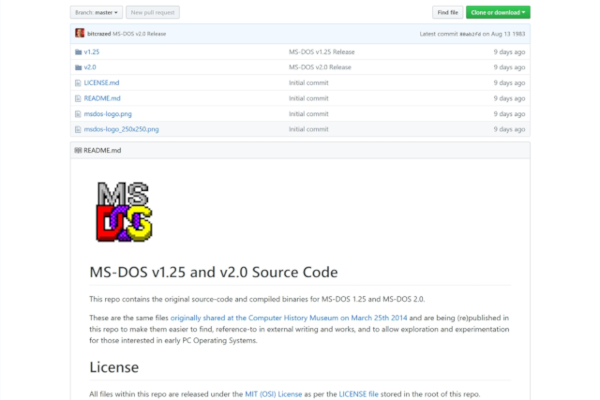This screenshot has height=400, width=600.
Task: Click the License heading
Action: tap(114, 367)
